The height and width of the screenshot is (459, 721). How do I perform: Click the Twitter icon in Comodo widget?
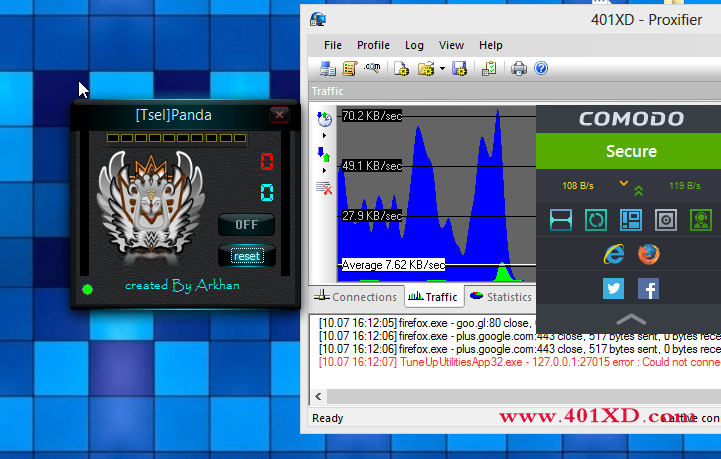point(613,288)
